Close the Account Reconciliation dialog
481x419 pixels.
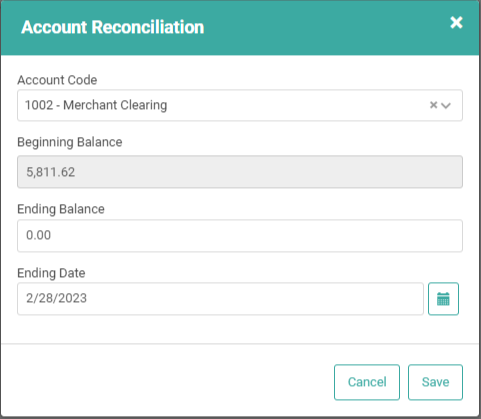pos(456,23)
